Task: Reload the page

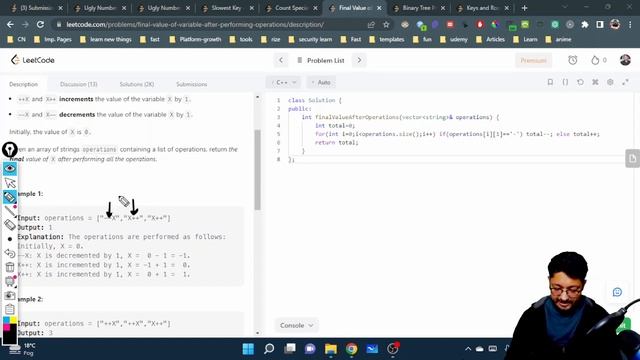Action: (40, 24)
